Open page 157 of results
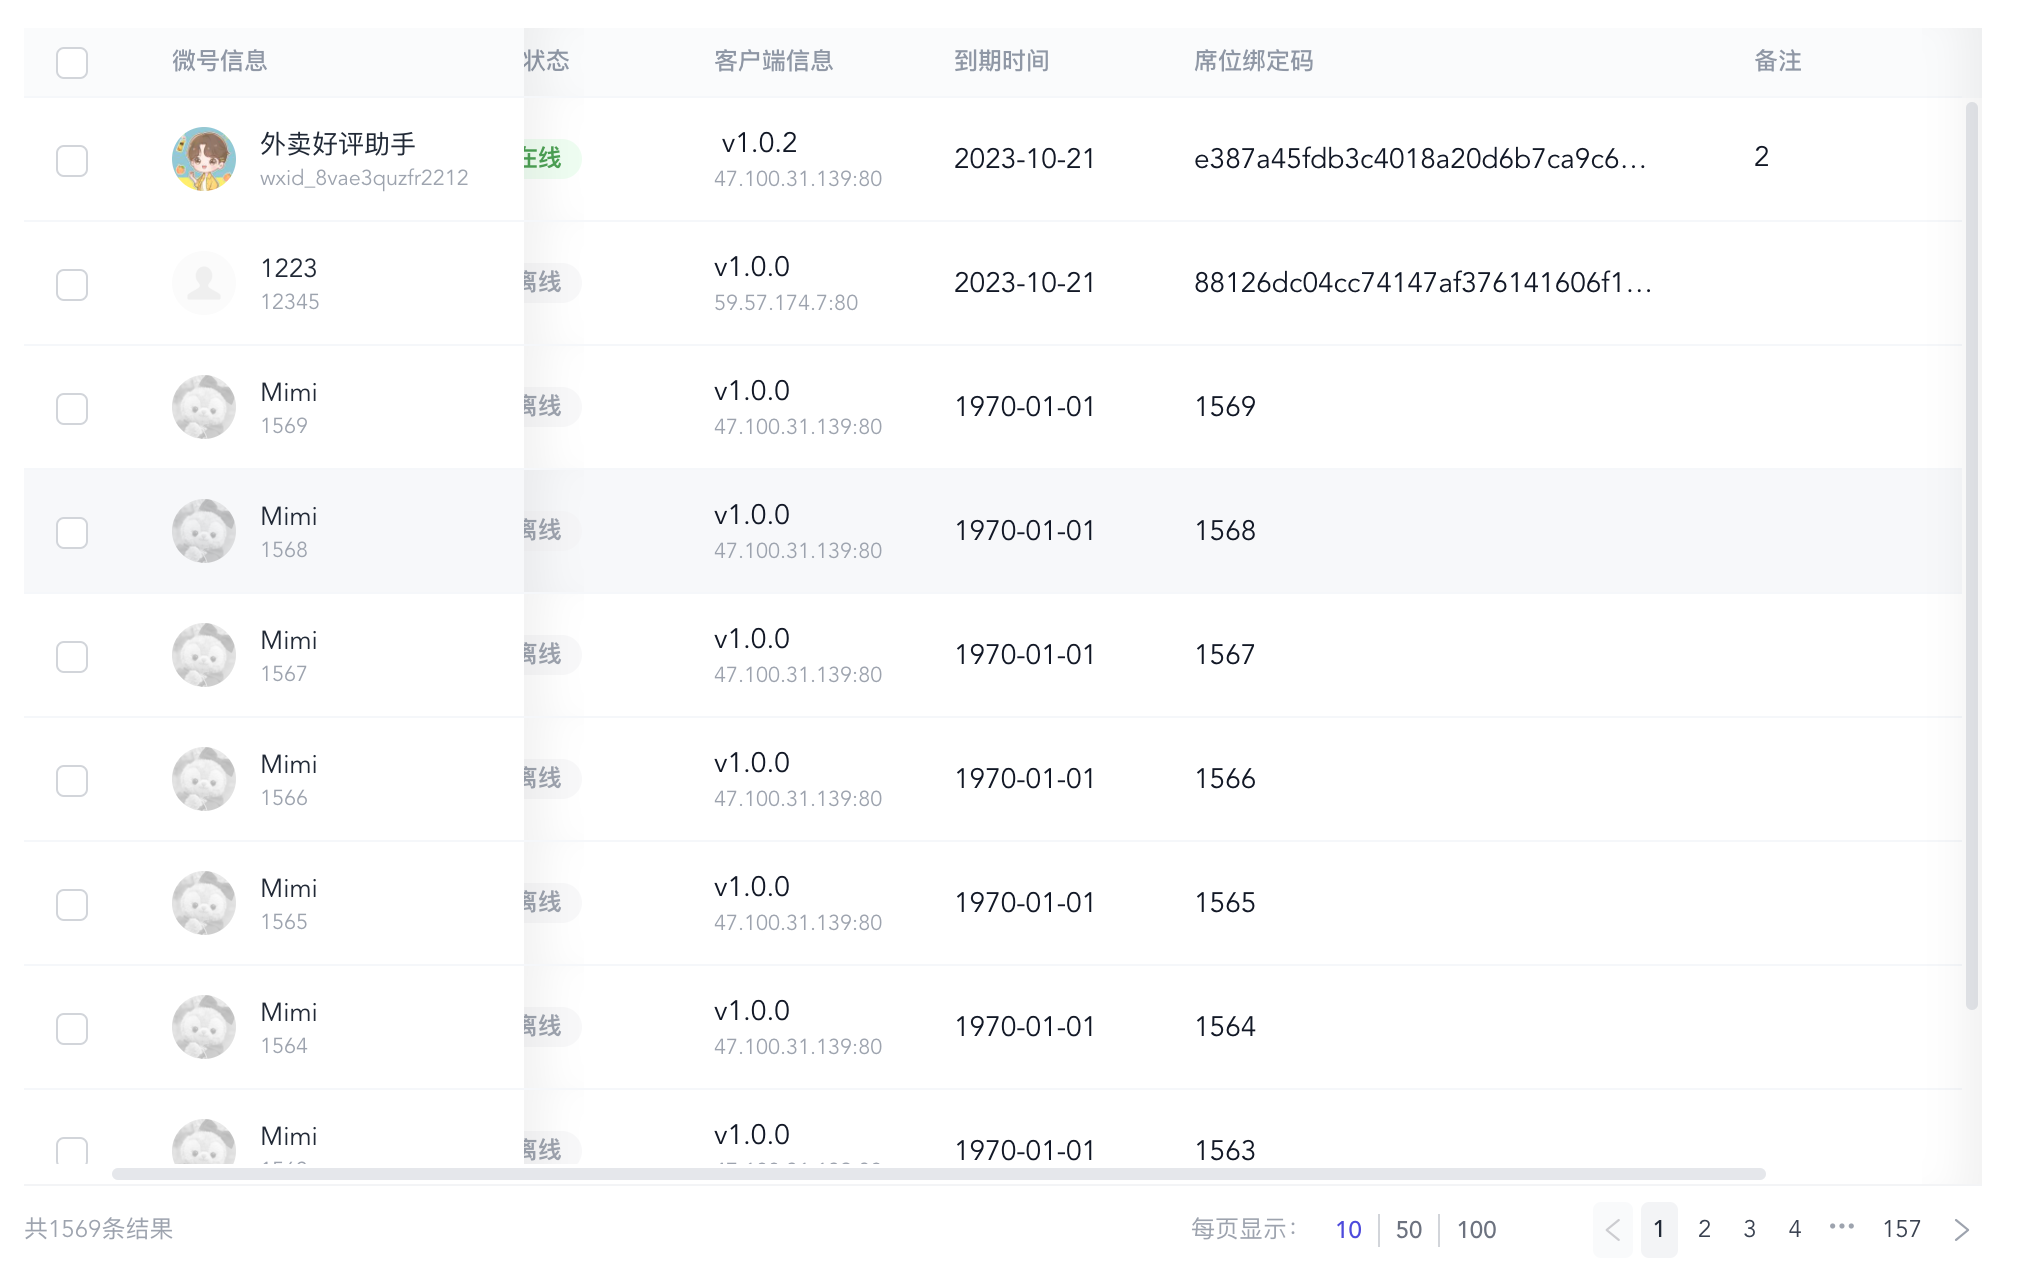 (x=1903, y=1229)
